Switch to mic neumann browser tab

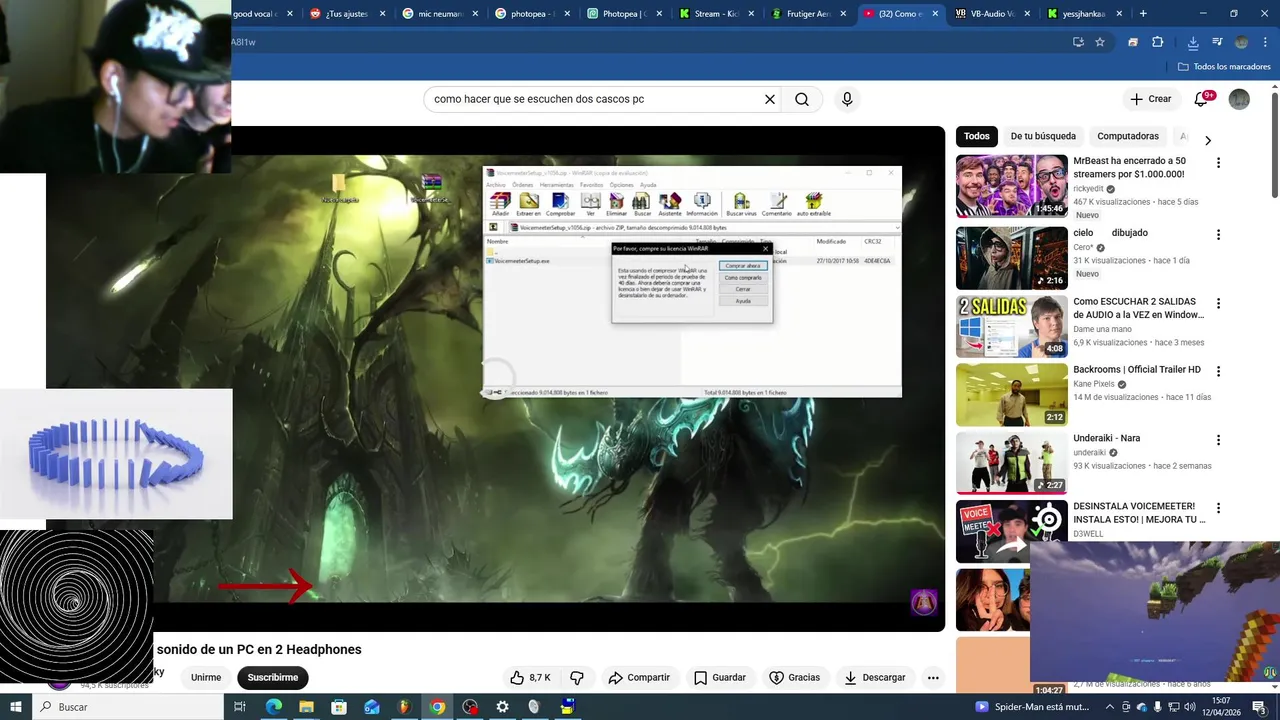[x=439, y=14]
